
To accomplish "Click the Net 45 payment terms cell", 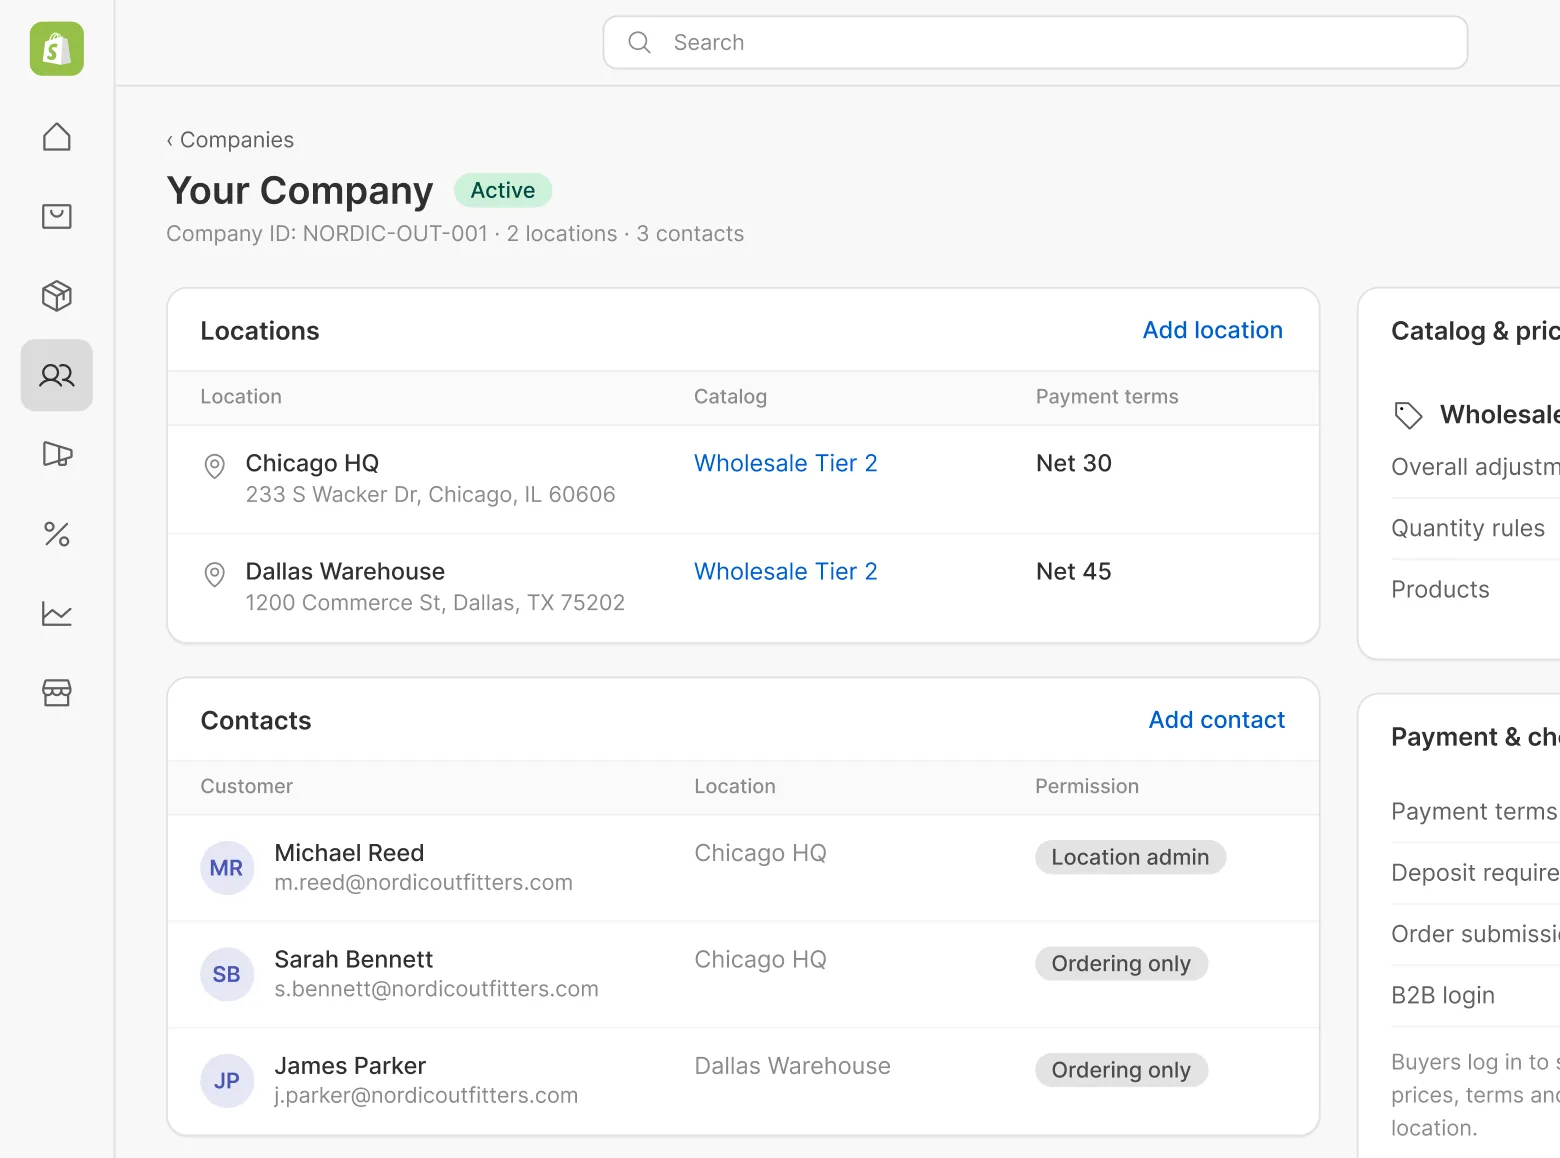I will pos(1074,571).
